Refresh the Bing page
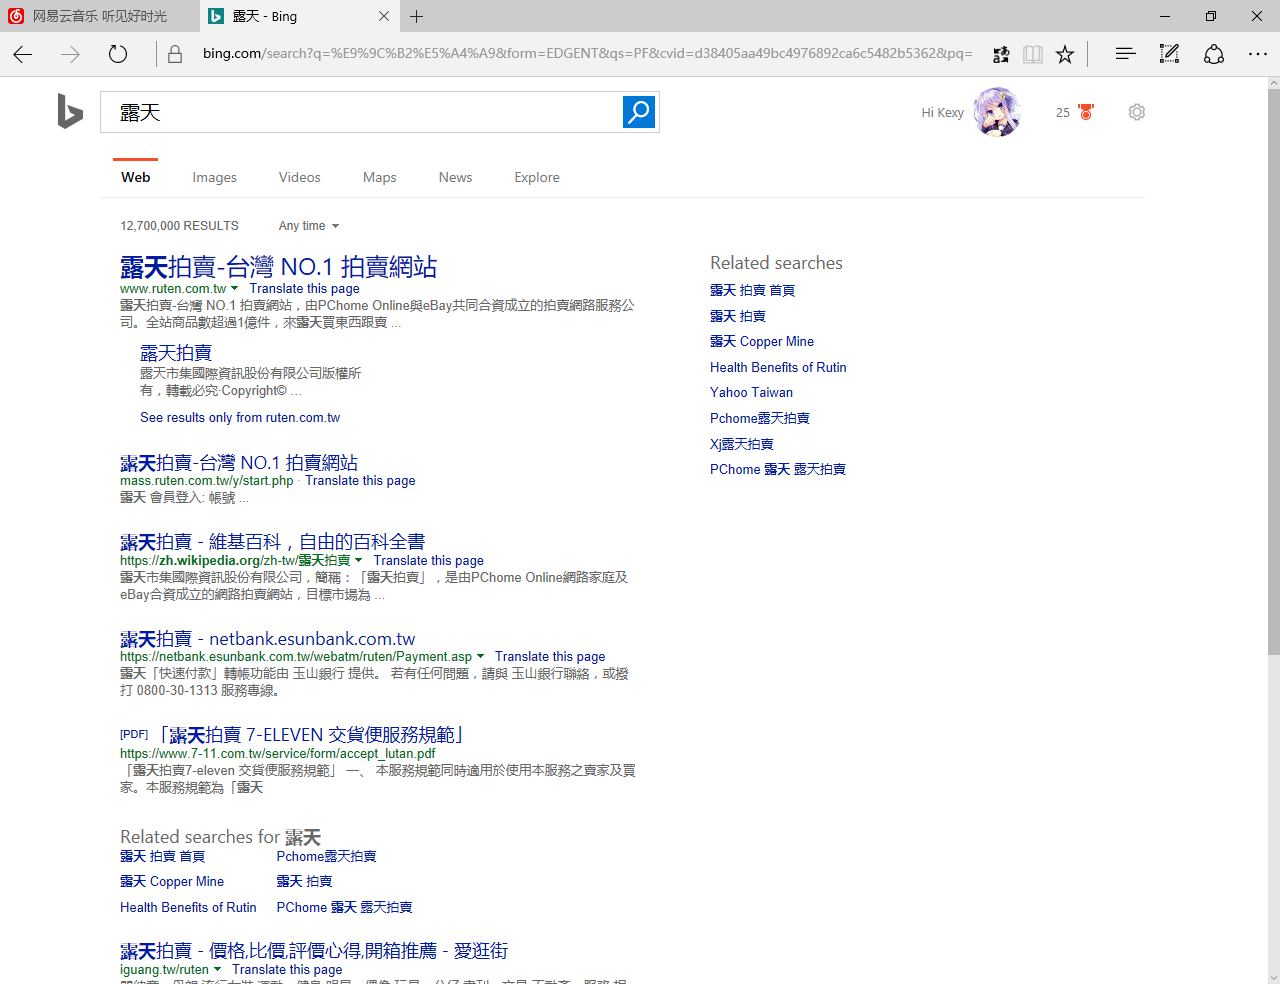Image resolution: width=1280 pixels, height=984 pixels. click(x=118, y=54)
